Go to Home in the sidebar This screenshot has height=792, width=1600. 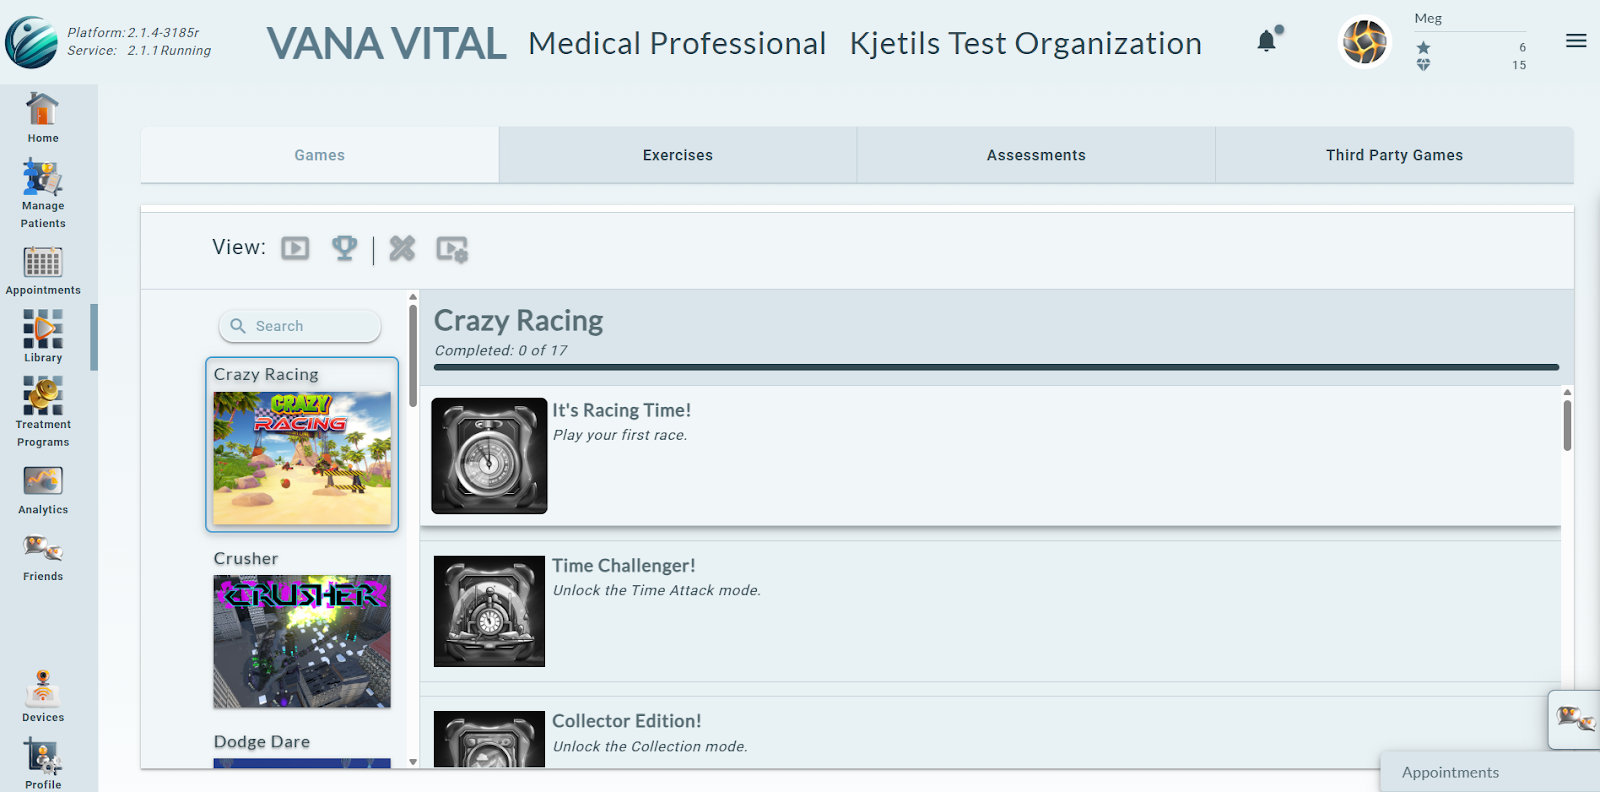click(42, 118)
